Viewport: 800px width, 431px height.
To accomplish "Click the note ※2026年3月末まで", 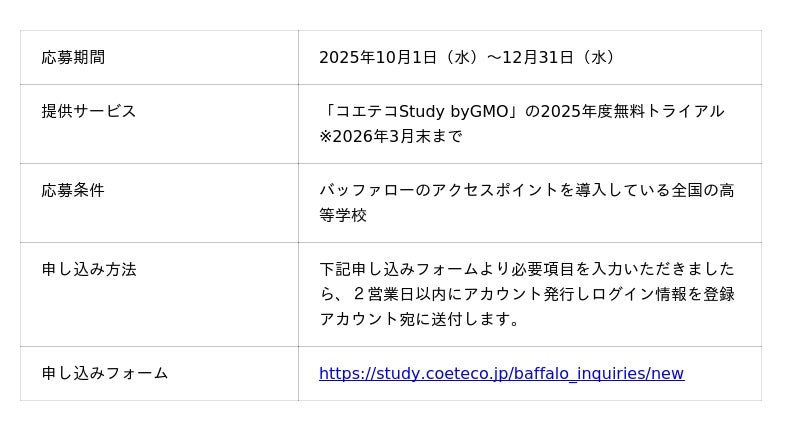I will [x=390, y=137].
